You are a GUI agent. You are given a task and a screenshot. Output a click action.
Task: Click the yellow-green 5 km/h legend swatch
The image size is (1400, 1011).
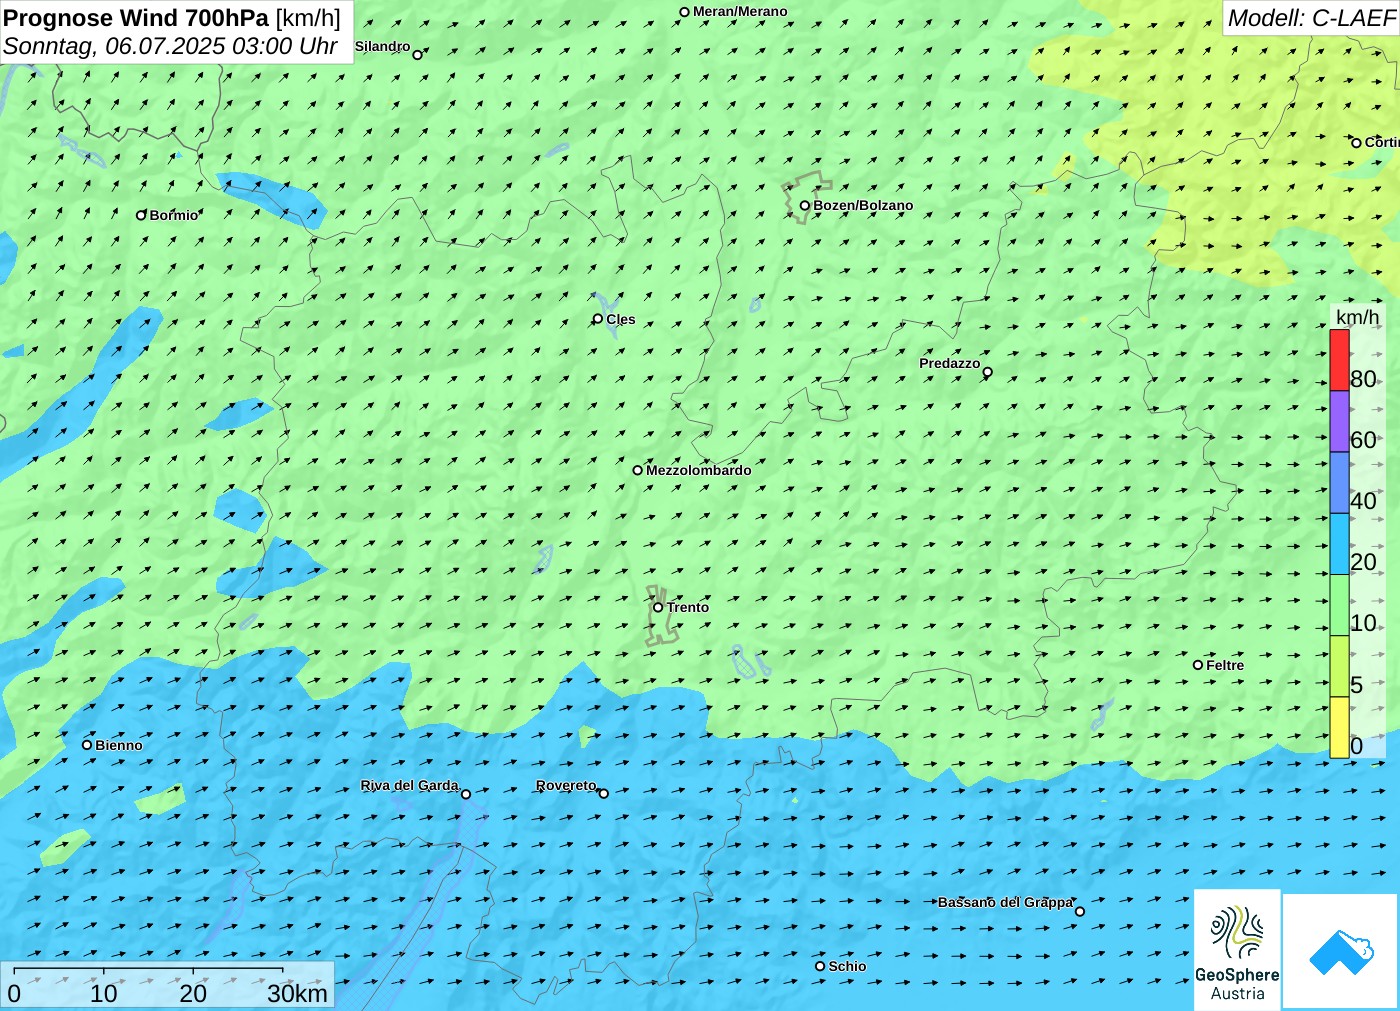[1339, 666]
